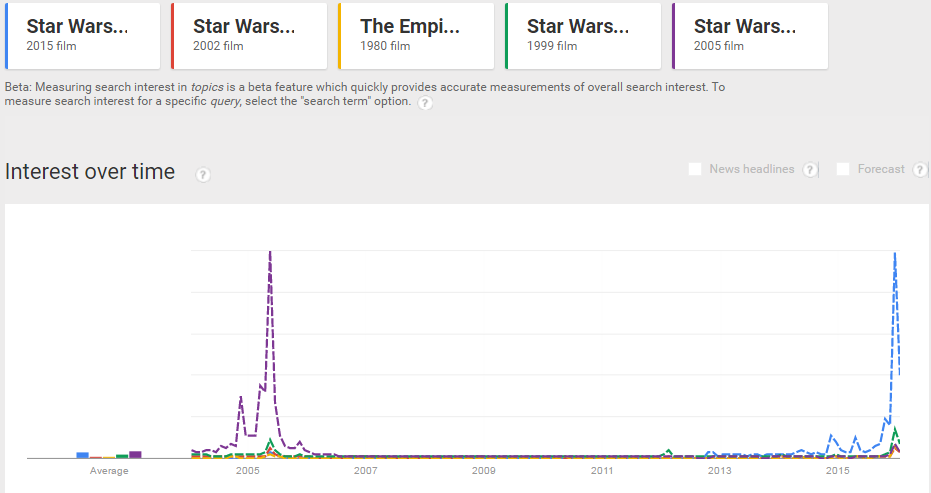Click the 2015 x-axis year label
The height and width of the screenshot is (493, 931).
(x=838, y=470)
